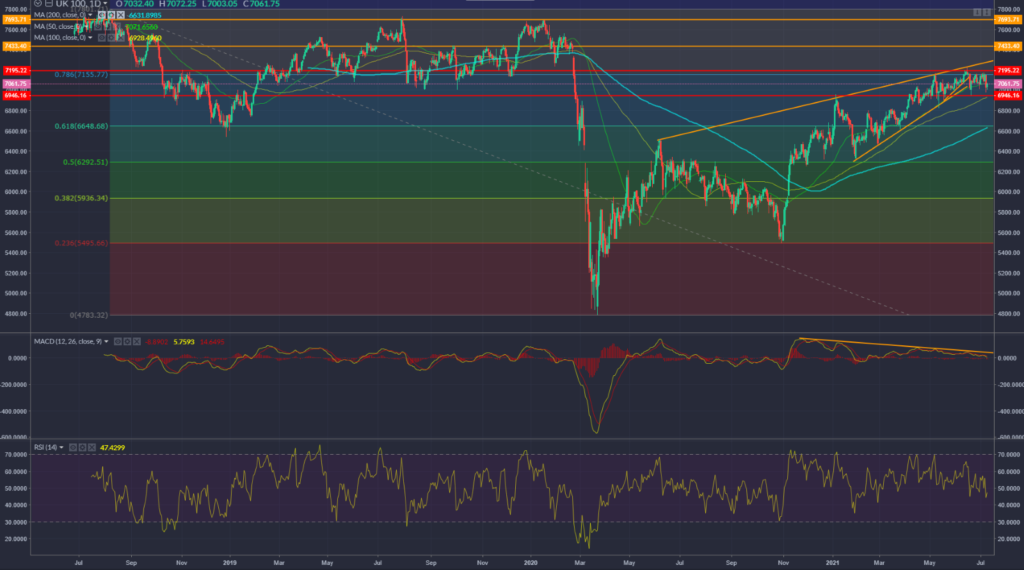Select right-axis current price label 7061.75
Viewport: 1024px width, 570px height.
click(1008, 84)
